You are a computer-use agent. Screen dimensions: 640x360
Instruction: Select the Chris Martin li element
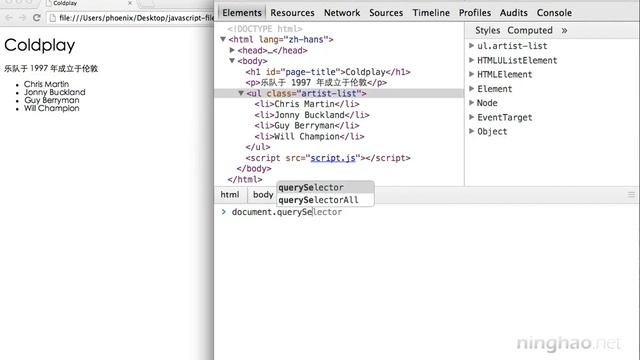coord(307,104)
